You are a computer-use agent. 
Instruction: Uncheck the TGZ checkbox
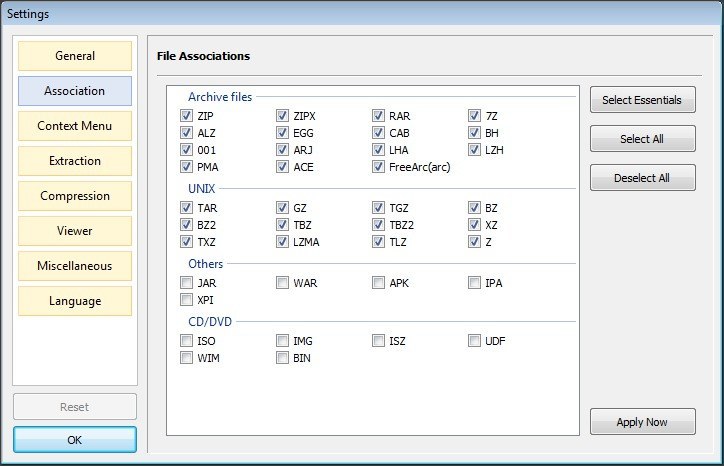point(378,208)
